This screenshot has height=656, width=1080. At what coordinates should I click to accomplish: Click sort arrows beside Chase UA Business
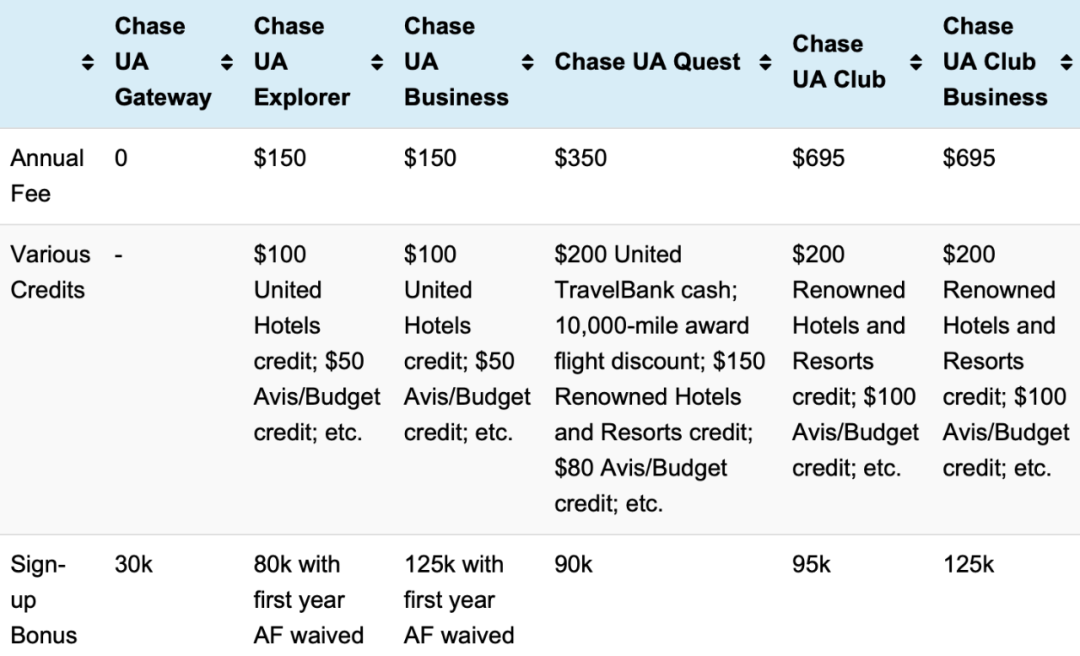528,62
